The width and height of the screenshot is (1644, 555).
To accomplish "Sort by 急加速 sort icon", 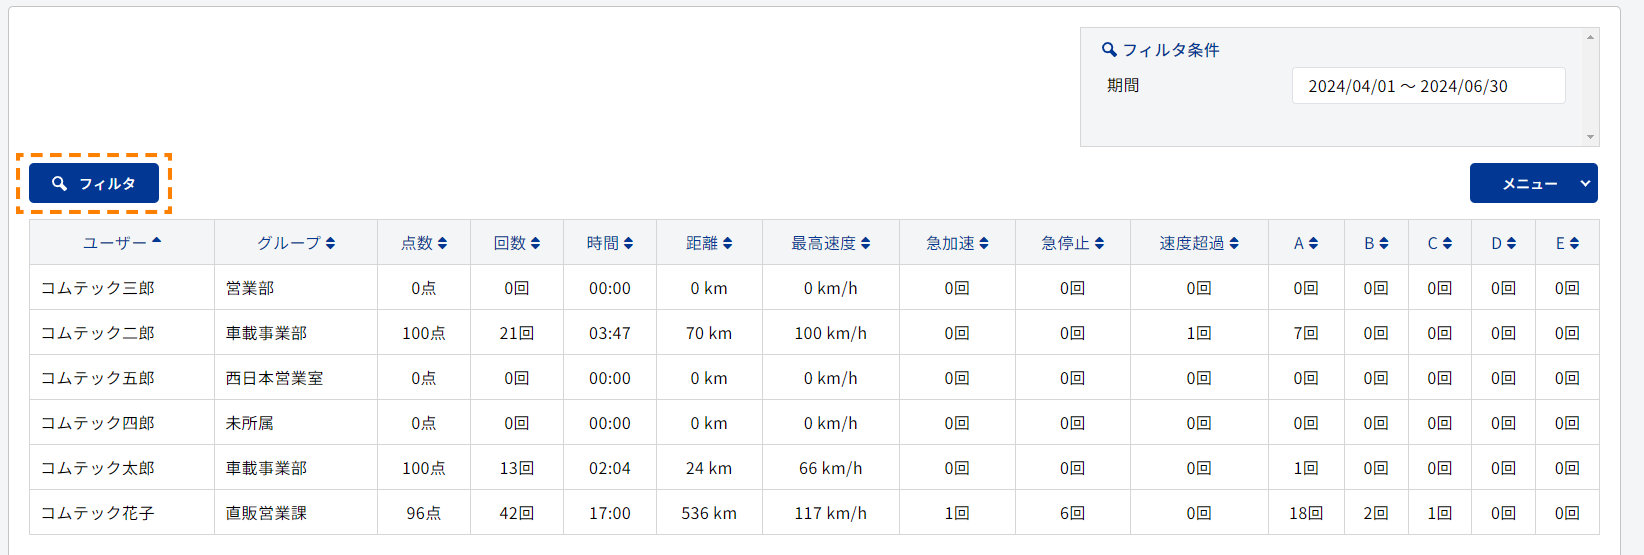I will coord(984,243).
